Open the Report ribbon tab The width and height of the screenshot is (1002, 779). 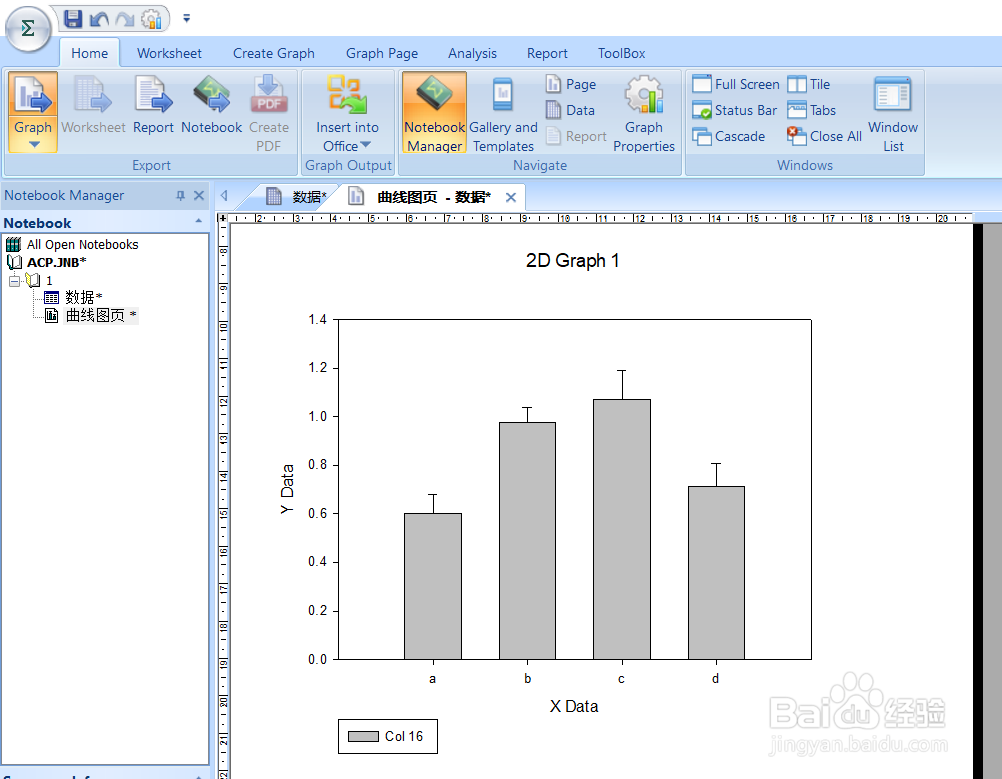click(547, 53)
